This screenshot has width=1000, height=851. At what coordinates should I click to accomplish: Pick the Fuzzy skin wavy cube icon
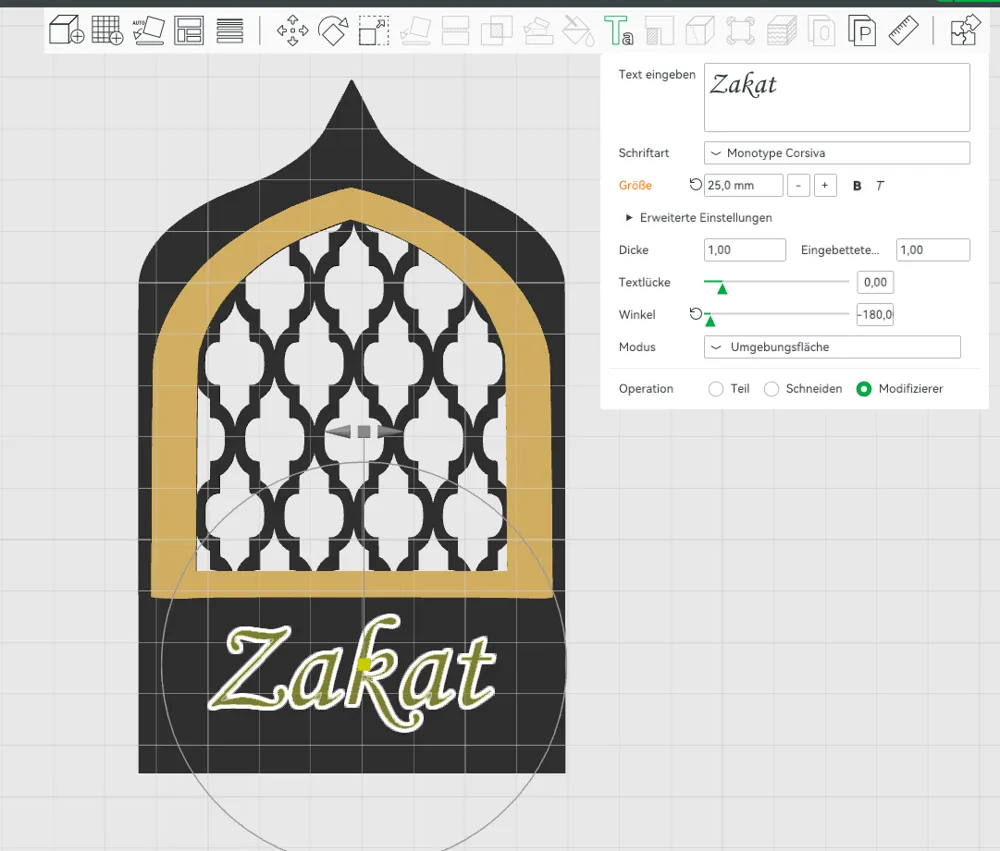781,30
